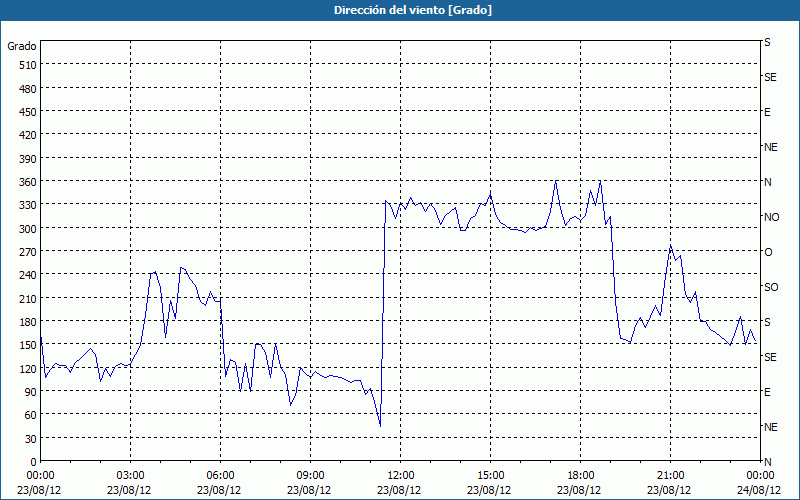Select the 'Grado' axis unit label
This screenshot has width=800, height=500.
point(22,46)
